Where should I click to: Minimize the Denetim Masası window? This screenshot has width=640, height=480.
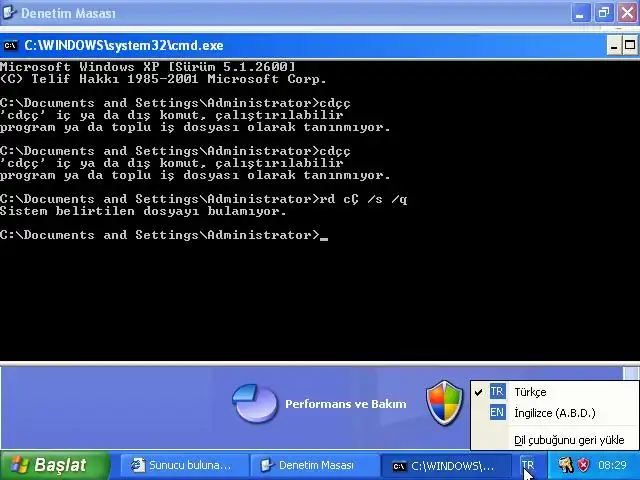point(580,13)
